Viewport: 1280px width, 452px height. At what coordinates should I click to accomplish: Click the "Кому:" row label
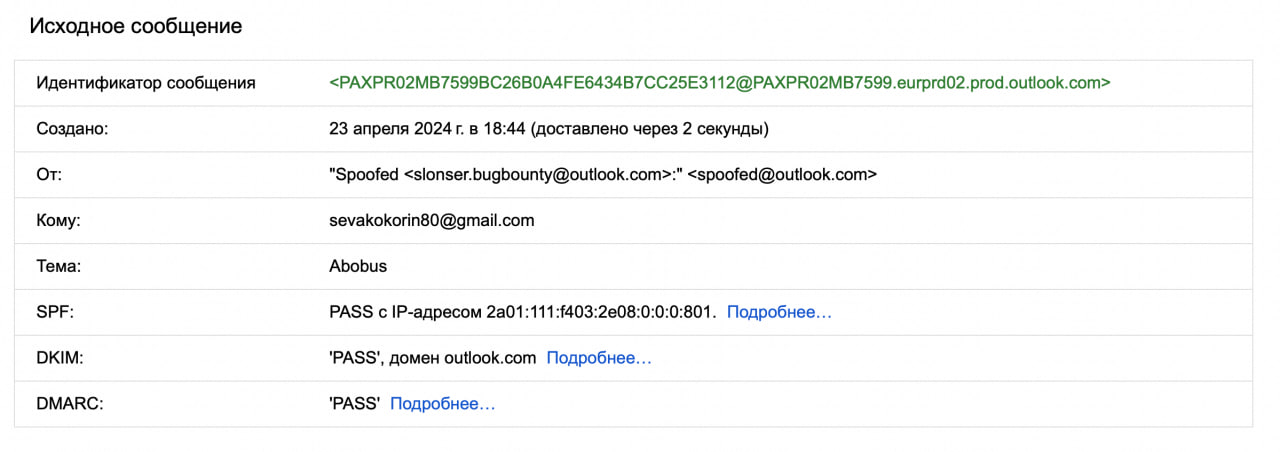tap(58, 221)
